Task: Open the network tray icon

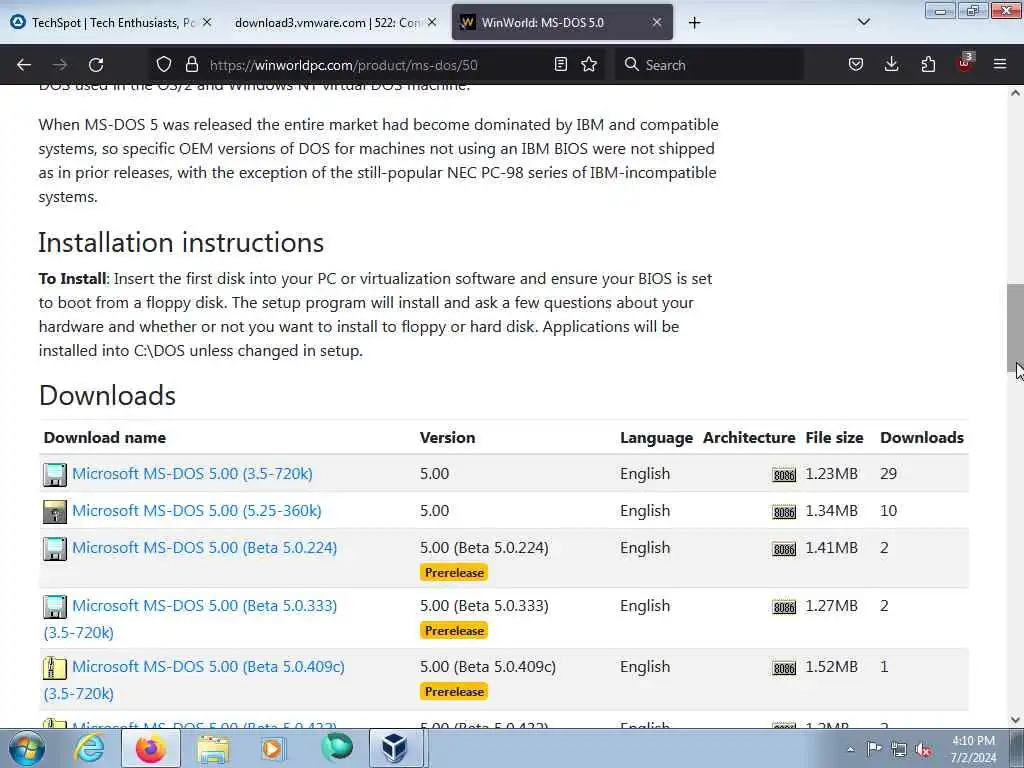Action: 899,750
